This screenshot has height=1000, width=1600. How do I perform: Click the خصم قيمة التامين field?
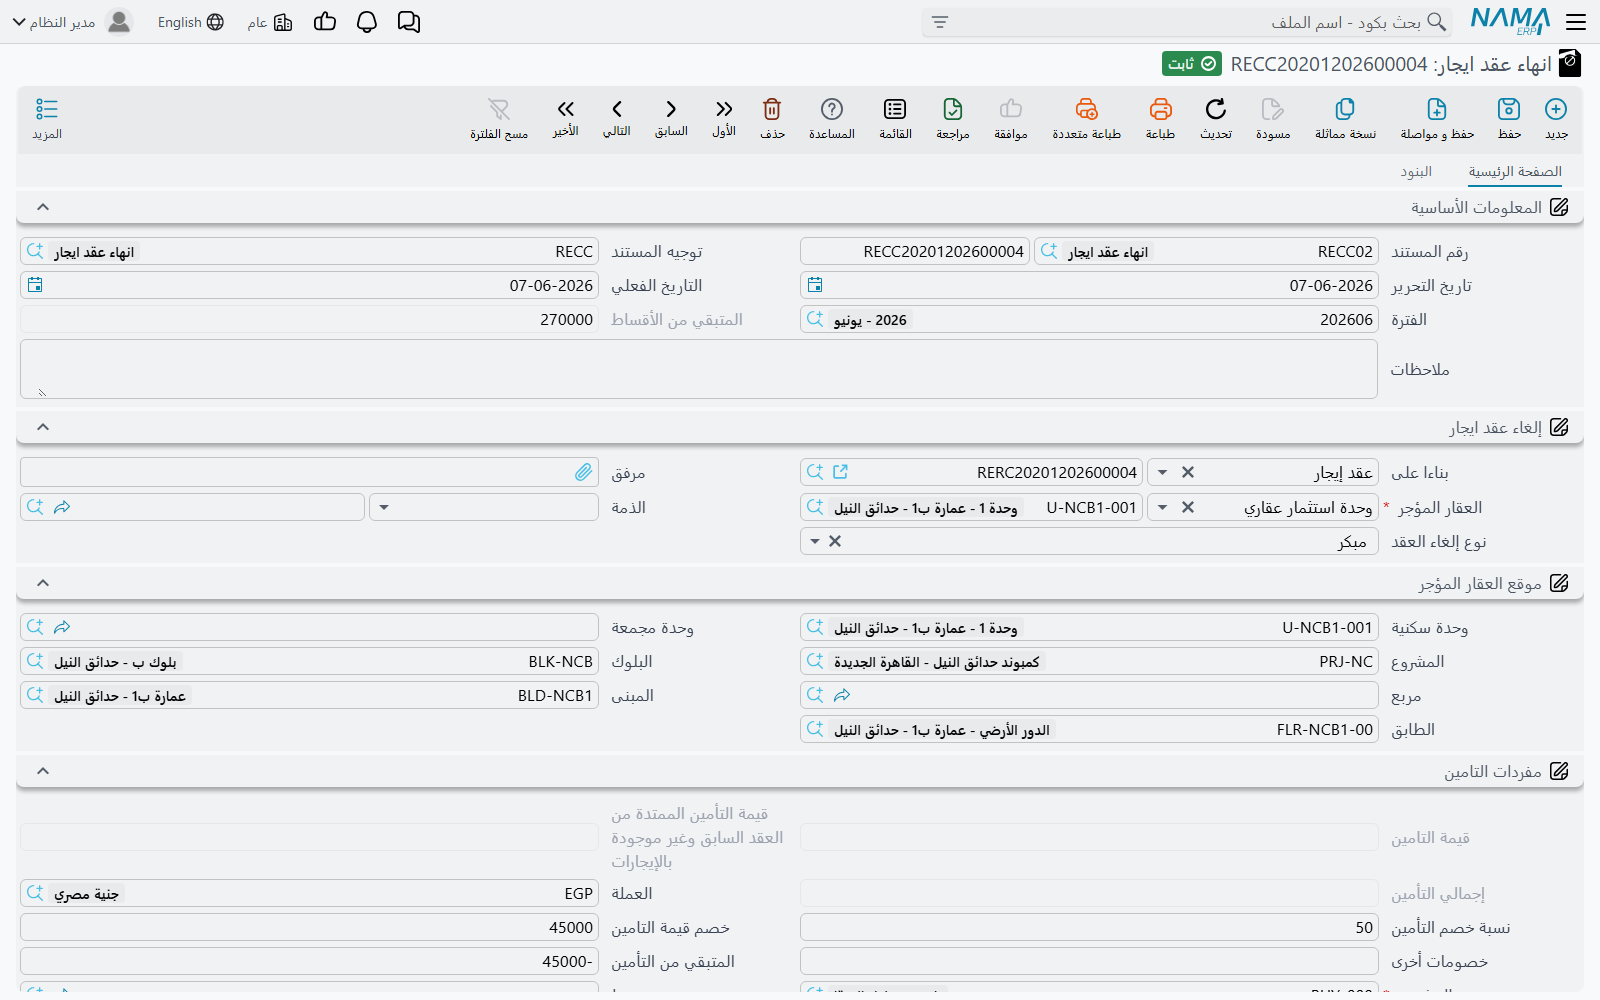309,928
